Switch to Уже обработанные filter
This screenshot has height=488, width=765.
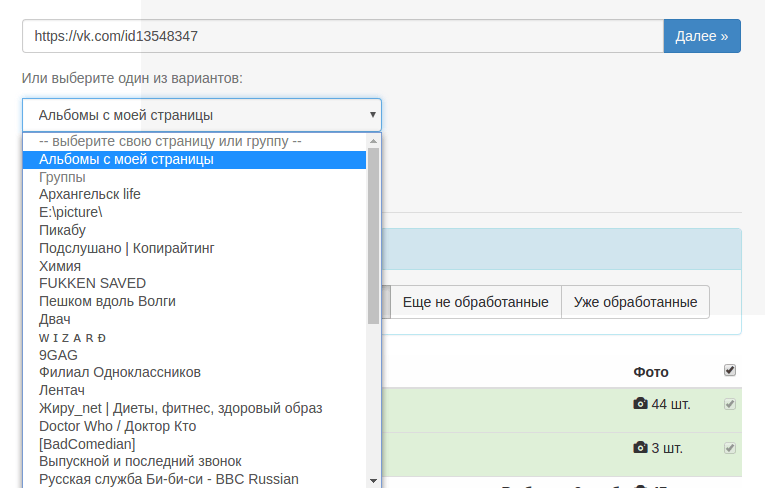tap(635, 302)
